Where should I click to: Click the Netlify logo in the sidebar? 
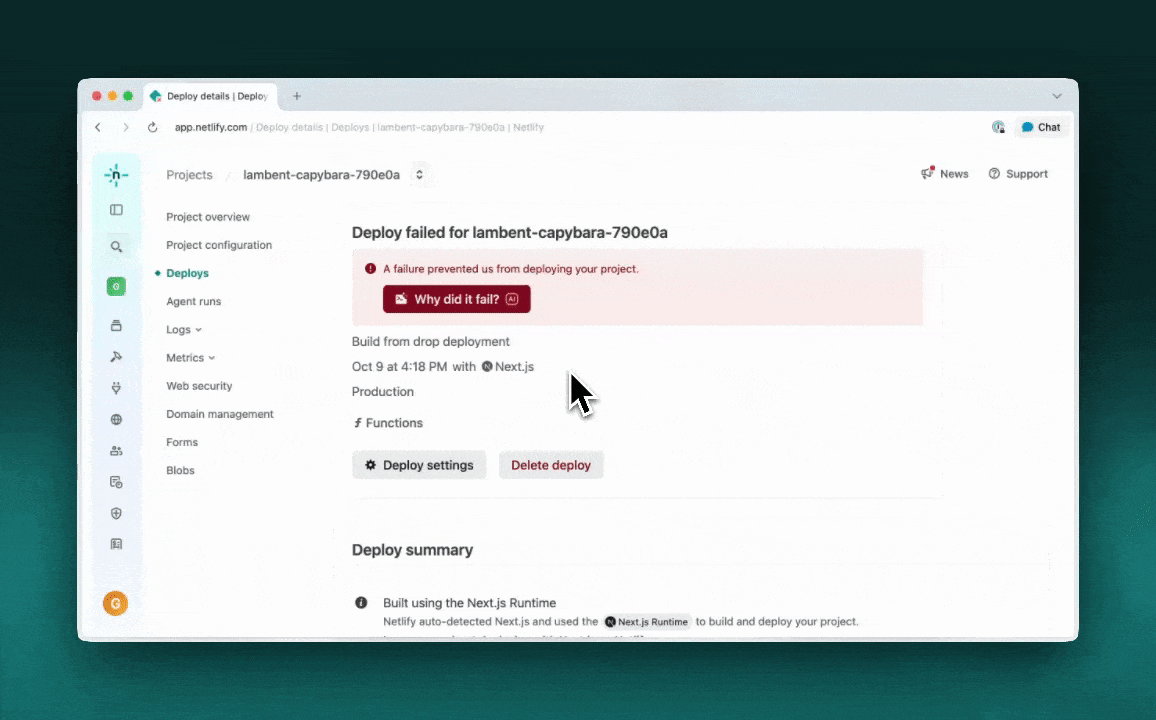pos(116,175)
